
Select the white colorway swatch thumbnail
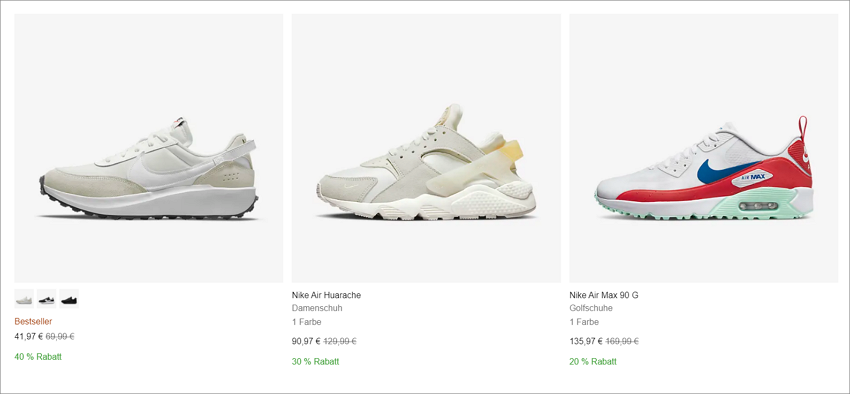tap(24, 299)
